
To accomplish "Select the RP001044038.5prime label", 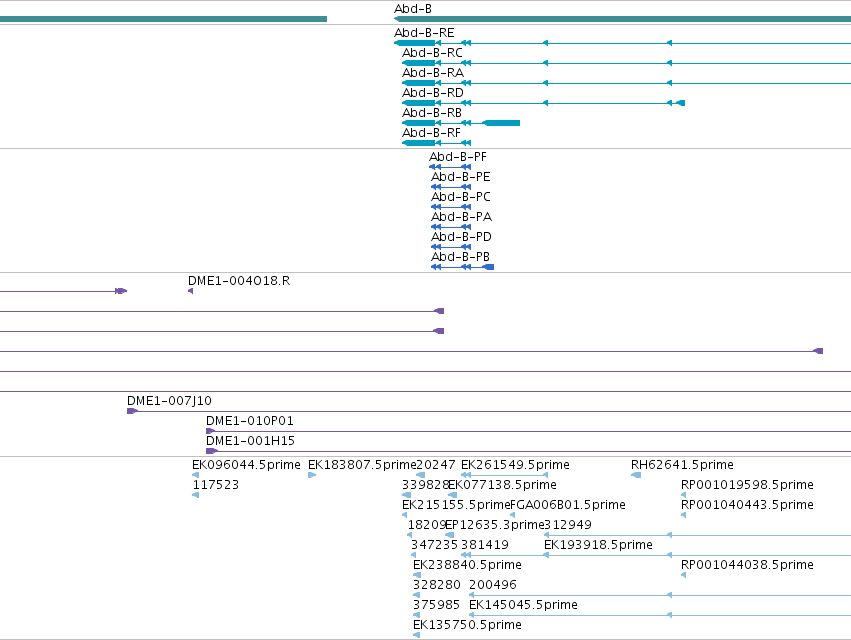I will pos(747,566).
